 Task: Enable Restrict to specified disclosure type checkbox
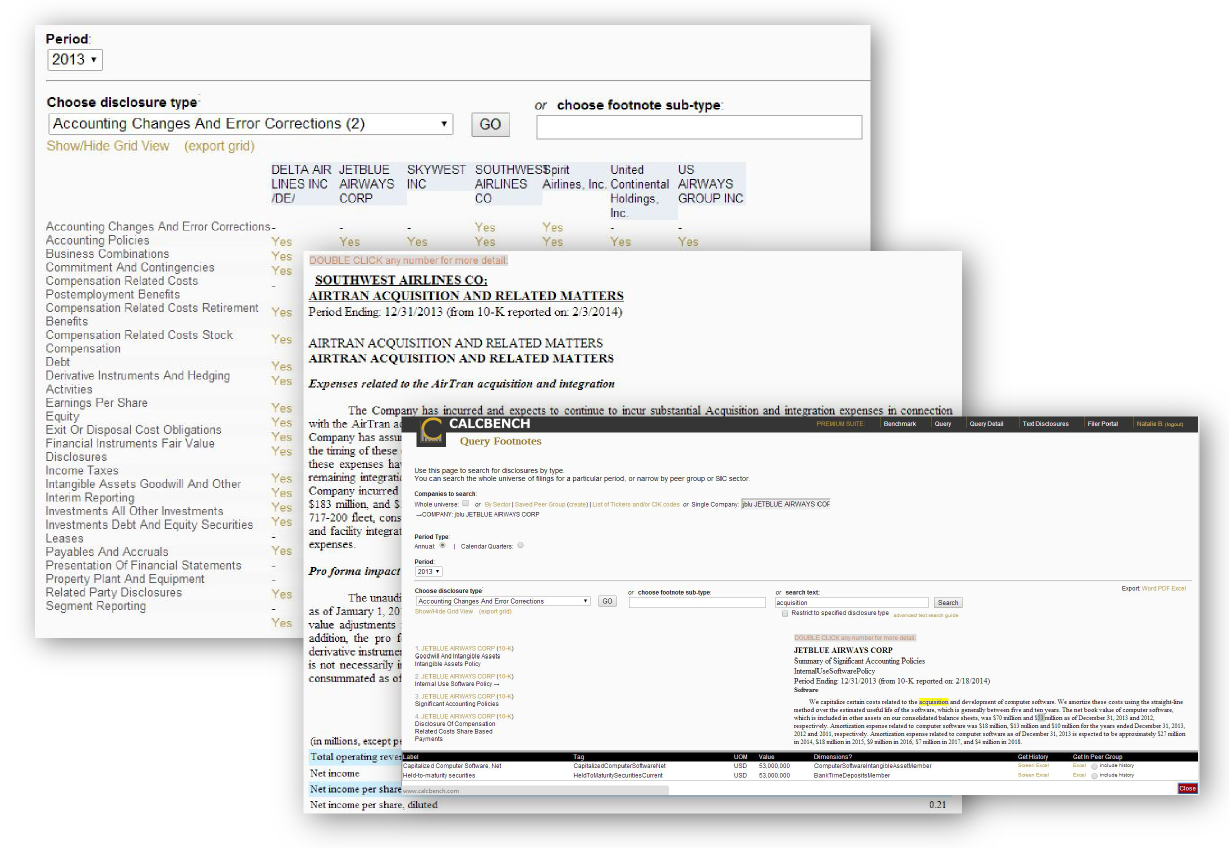coord(784,613)
